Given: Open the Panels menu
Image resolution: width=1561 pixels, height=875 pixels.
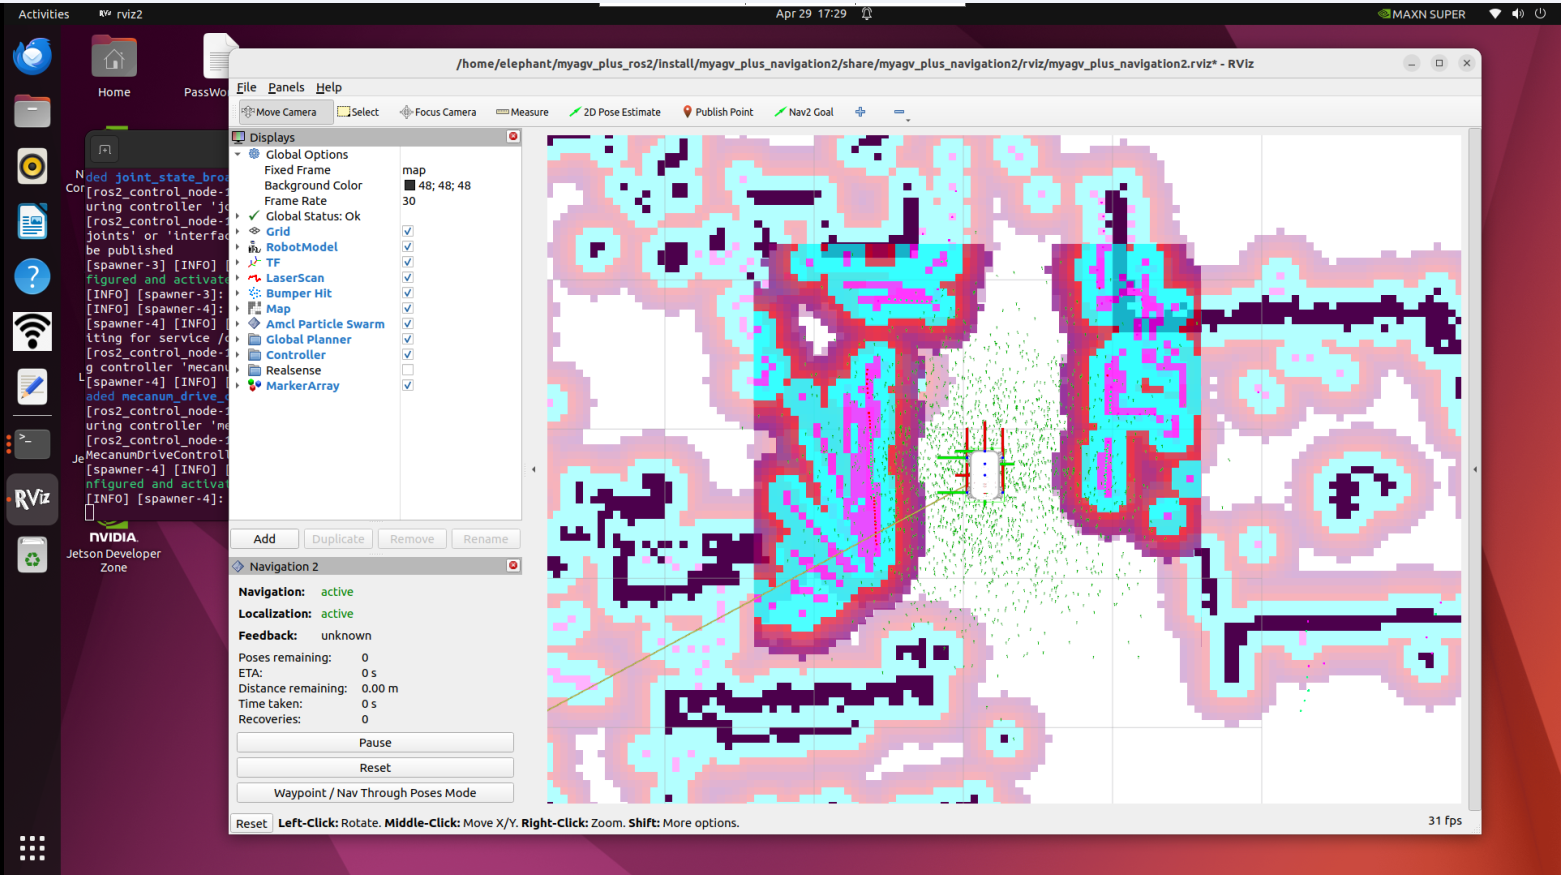Looking at the screenshot, I should [286, 88].
